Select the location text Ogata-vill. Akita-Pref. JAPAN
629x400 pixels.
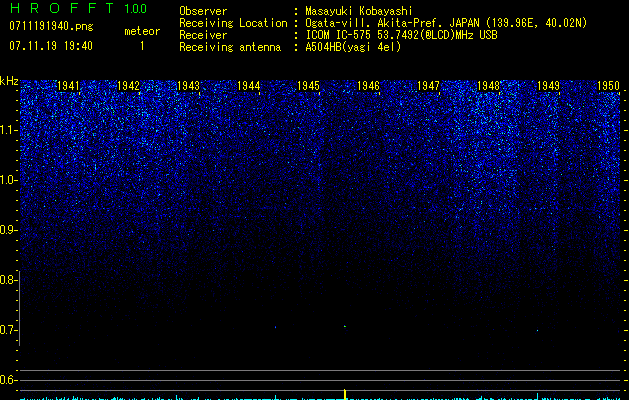click(392, 23)
